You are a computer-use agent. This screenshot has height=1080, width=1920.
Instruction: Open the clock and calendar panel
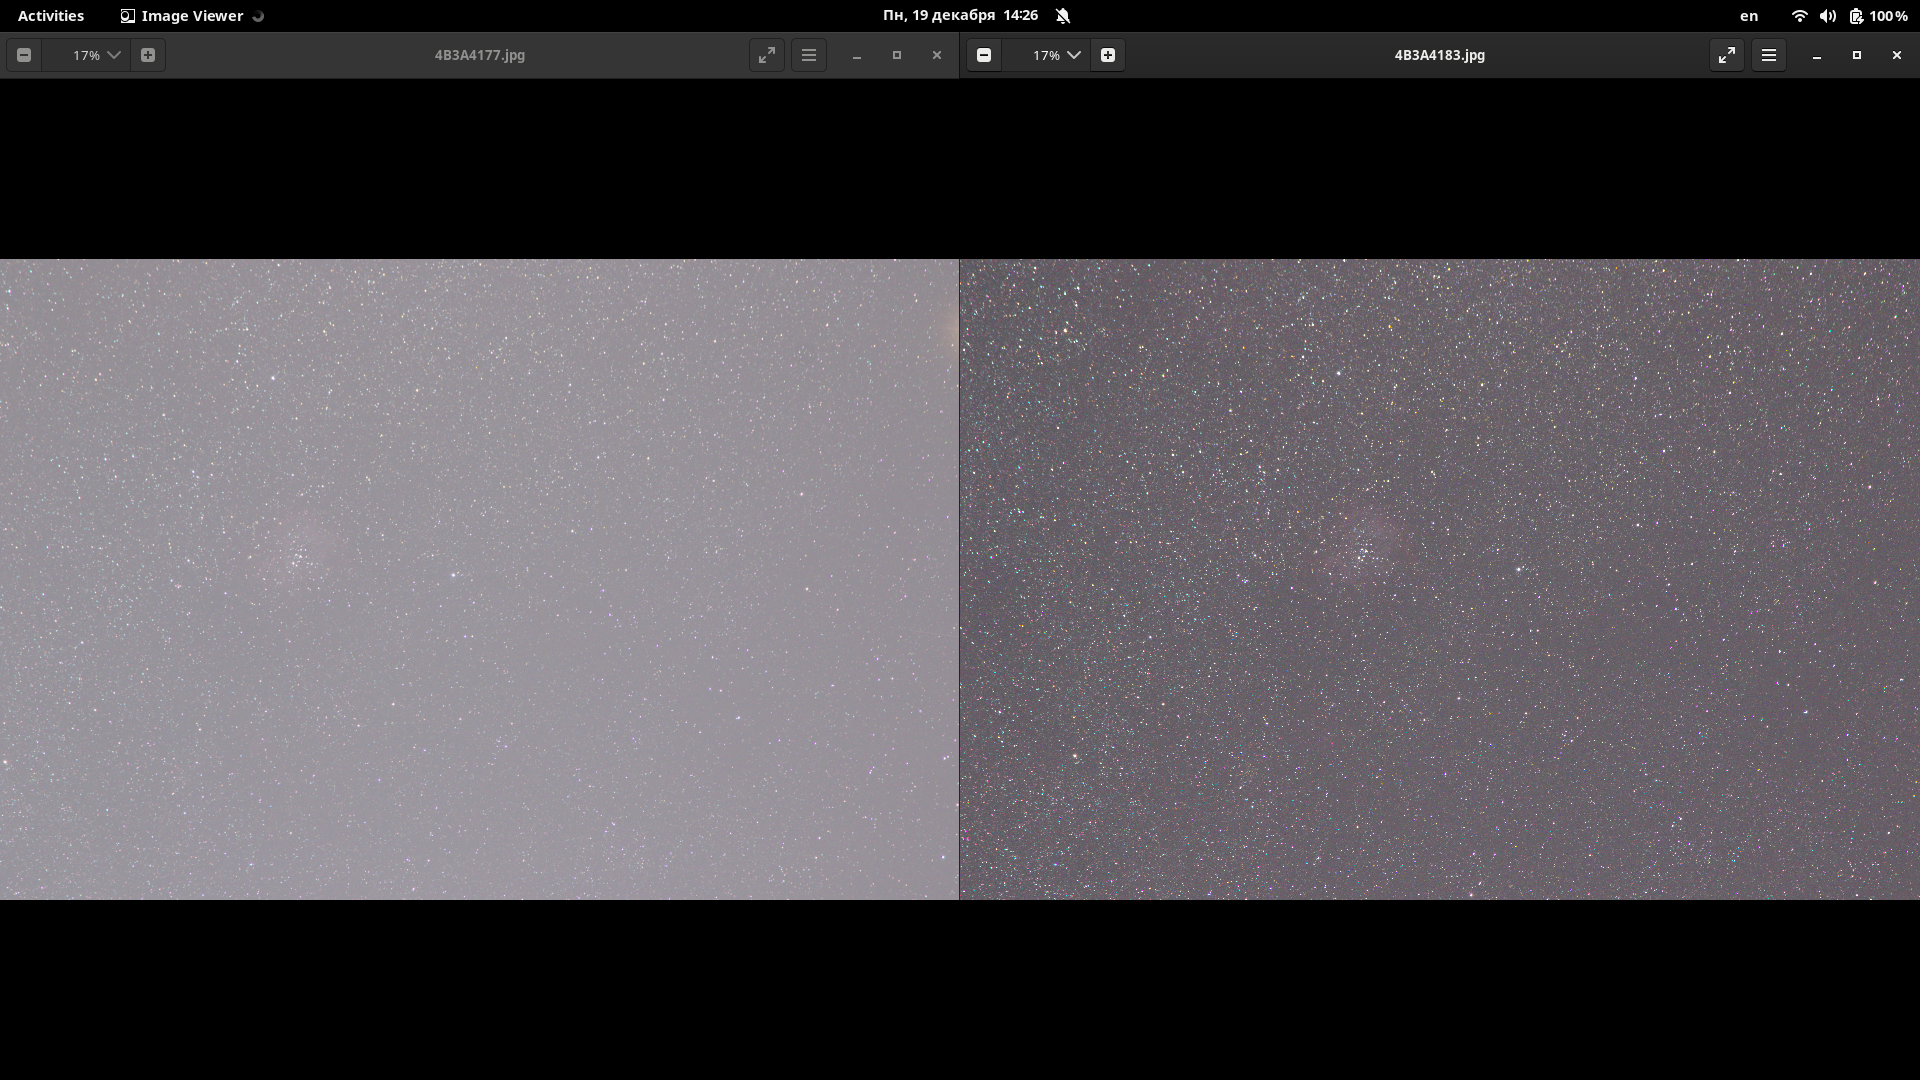point(960,15)
